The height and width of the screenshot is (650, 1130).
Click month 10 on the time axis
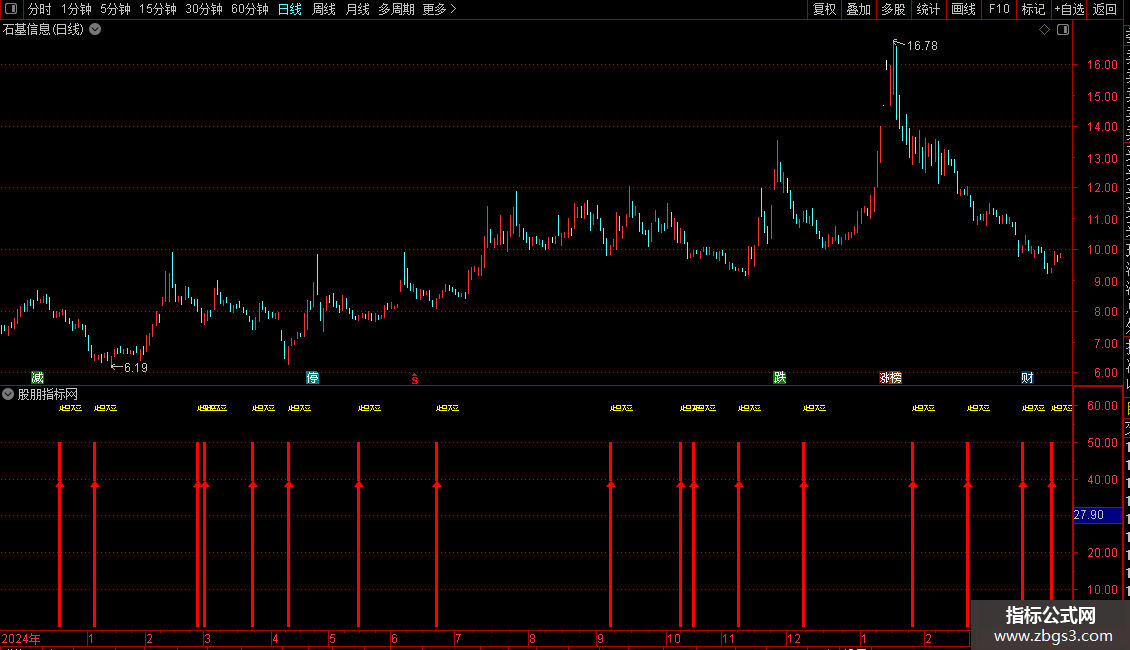[x=674, y=638]
